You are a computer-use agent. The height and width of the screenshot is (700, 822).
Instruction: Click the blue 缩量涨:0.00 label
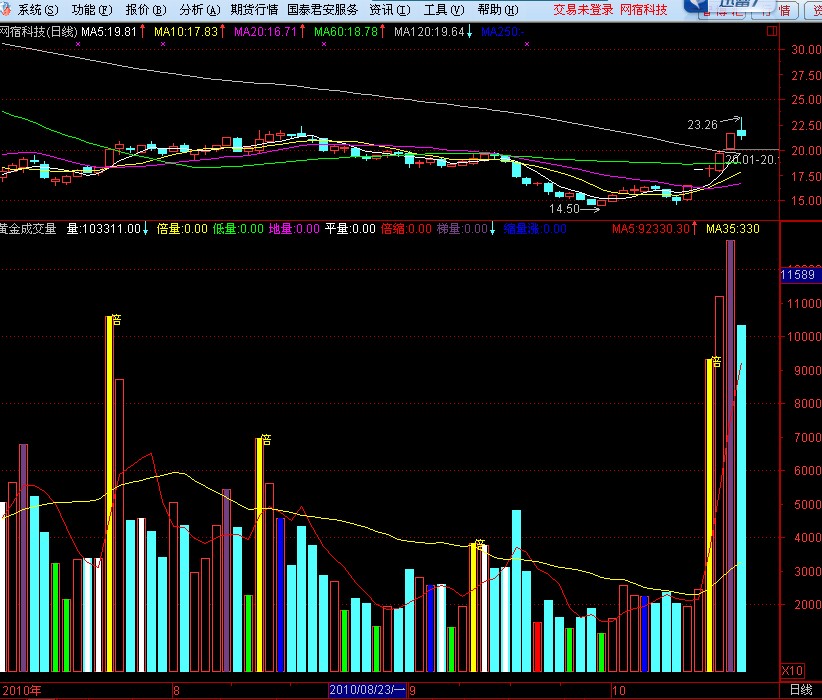(x=535, y=229)
